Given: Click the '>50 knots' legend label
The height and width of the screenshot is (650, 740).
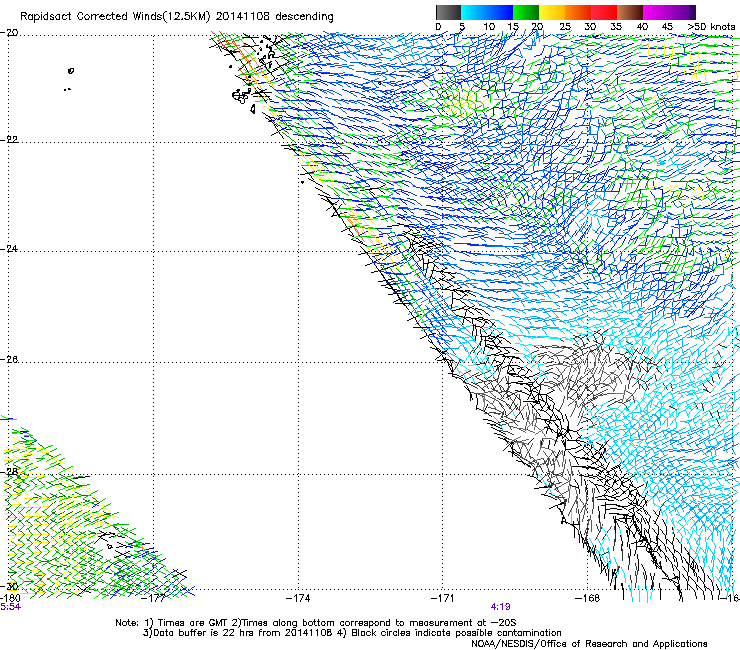Looking at the screenshot, I should (711, 27).
